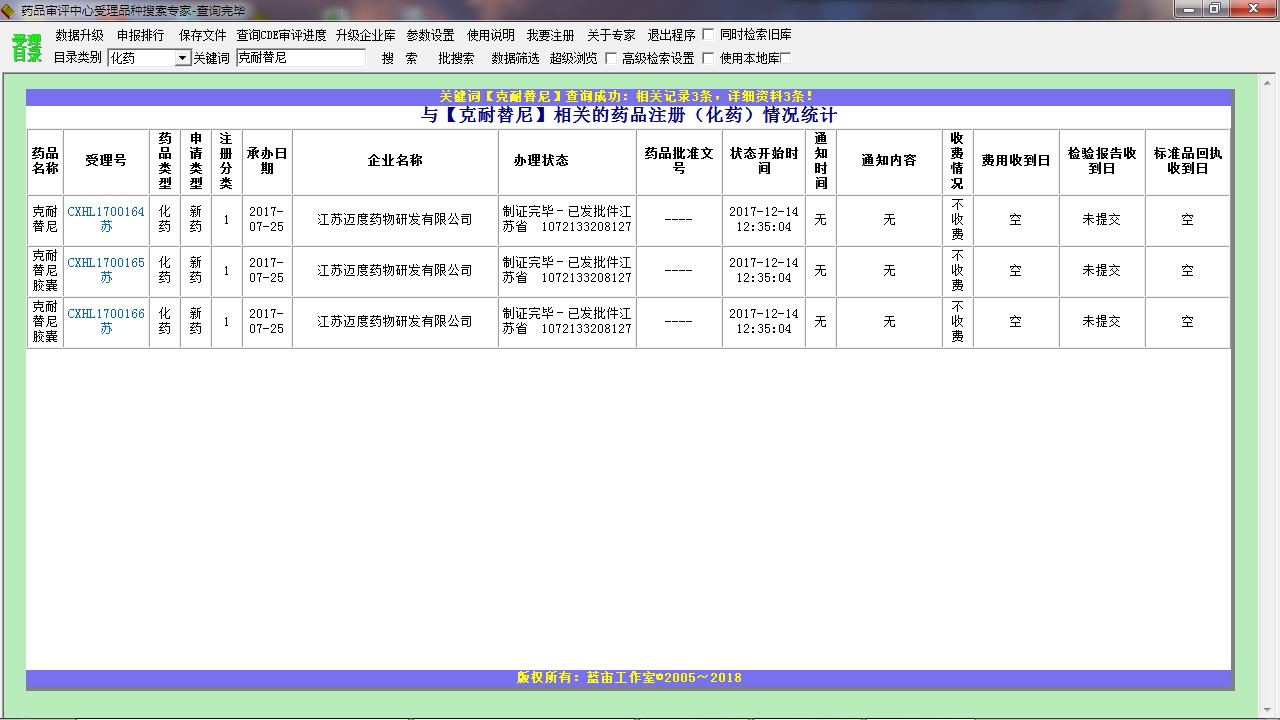Screen dimensions: 1280x720
Task: Open the 数据升级 menu item
Action: pyautogui.click(x=79, y=35)
